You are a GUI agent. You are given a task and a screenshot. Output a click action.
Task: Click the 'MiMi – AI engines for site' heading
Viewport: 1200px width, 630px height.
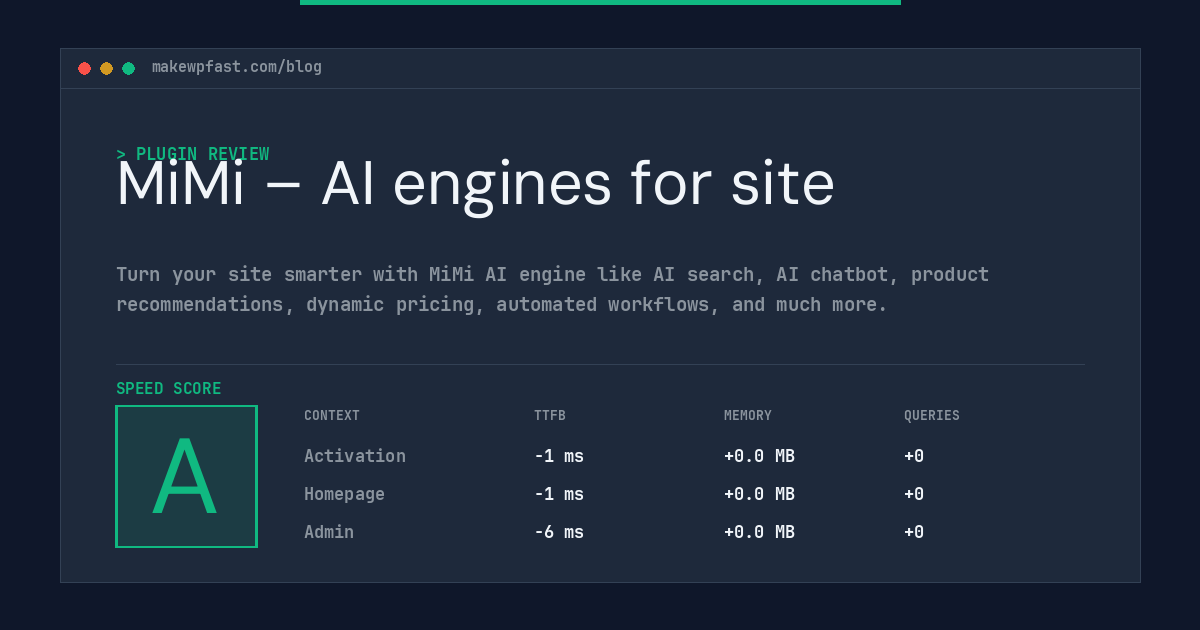(x=475, y=184)
